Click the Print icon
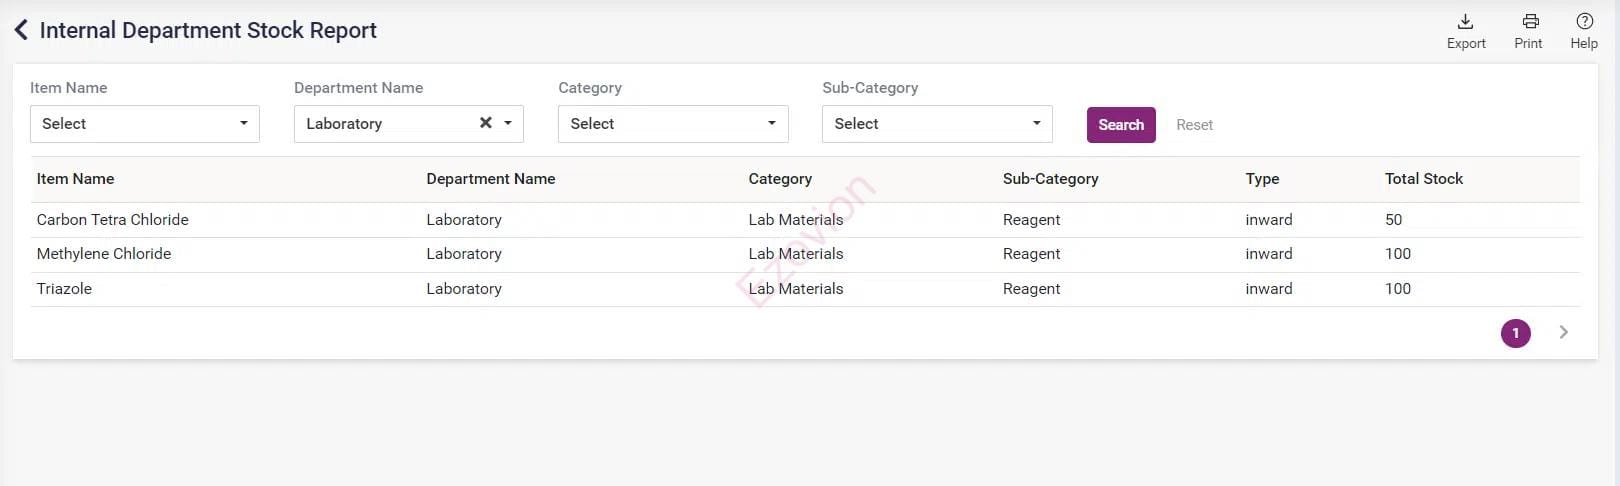The image size is (1620, 486). pyautogui.click(x=1529, y=22)
